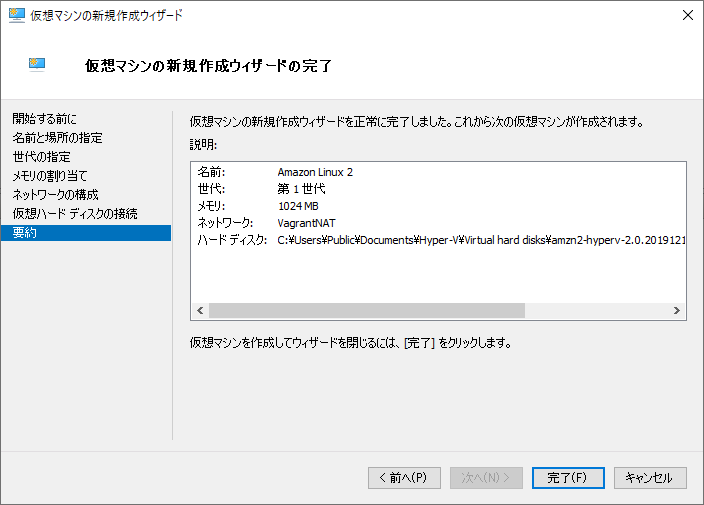The image size is (704, 505).
Task: Click the 1024 MB memory value
Action: tap(298, 206)
